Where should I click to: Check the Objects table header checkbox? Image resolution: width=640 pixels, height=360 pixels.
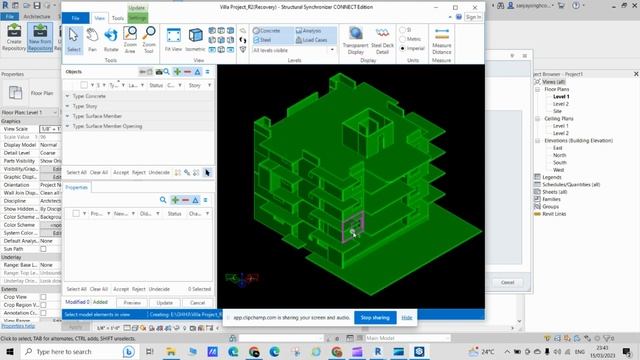[84, 85]
